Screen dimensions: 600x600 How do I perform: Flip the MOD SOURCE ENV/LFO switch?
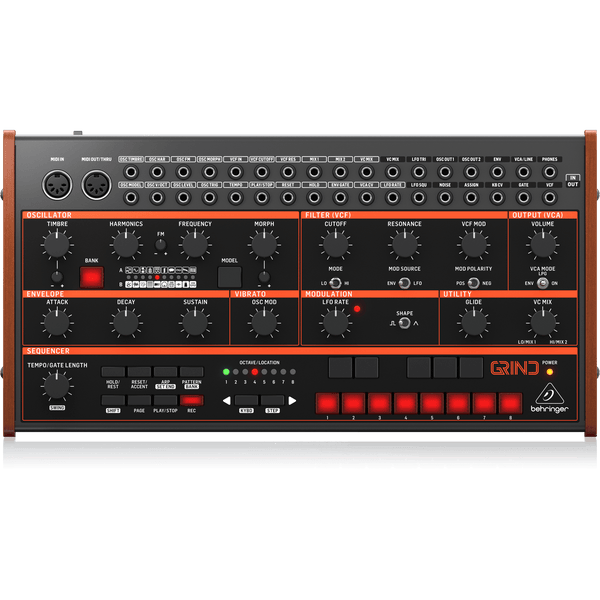[404, 282]
